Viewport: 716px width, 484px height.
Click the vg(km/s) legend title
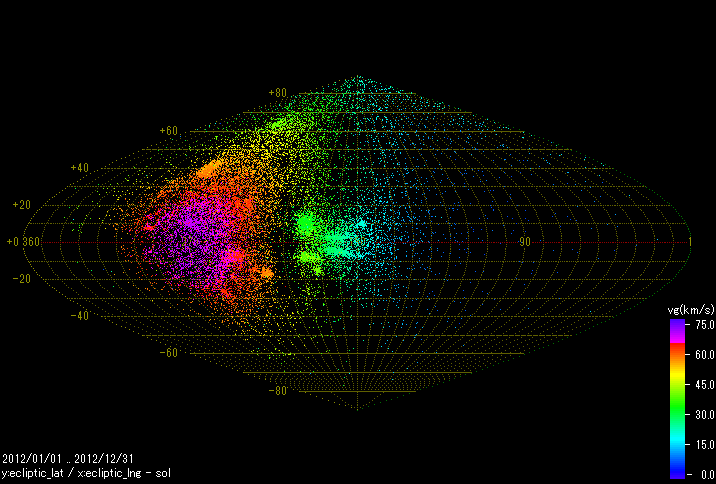click(x=690, y=310)
